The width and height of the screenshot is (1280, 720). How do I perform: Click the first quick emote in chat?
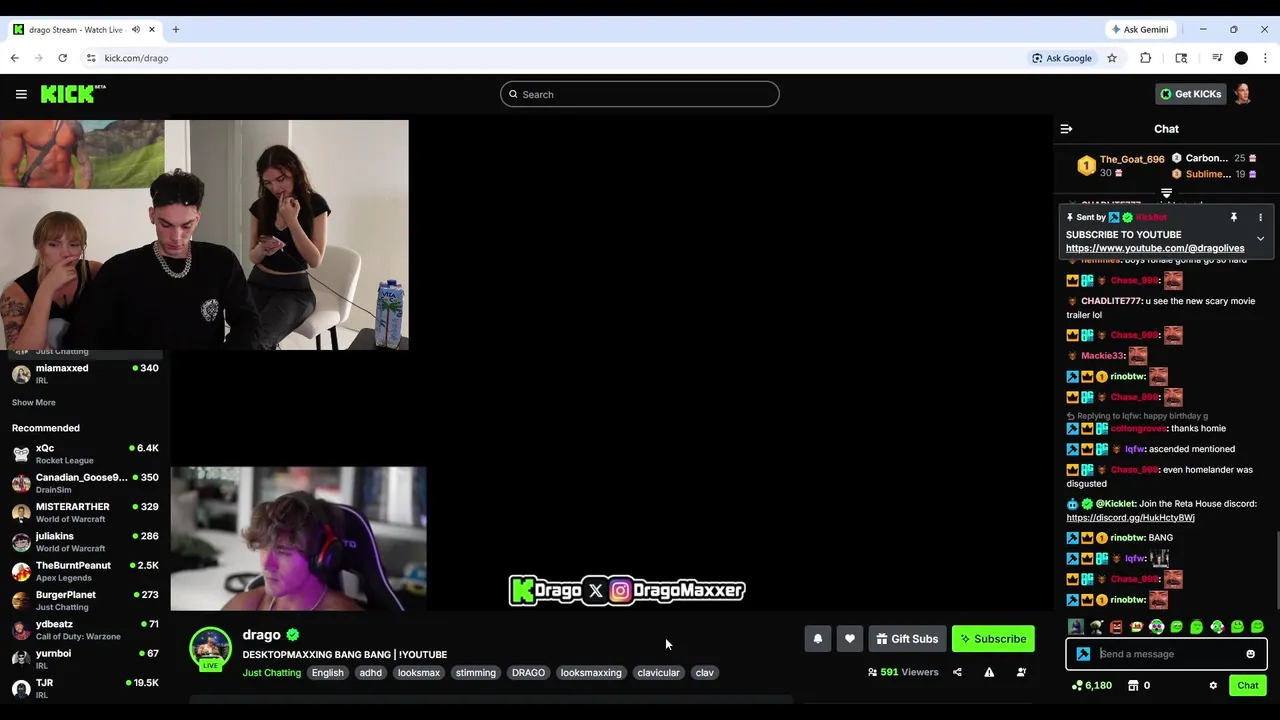tap(1075, 627)
